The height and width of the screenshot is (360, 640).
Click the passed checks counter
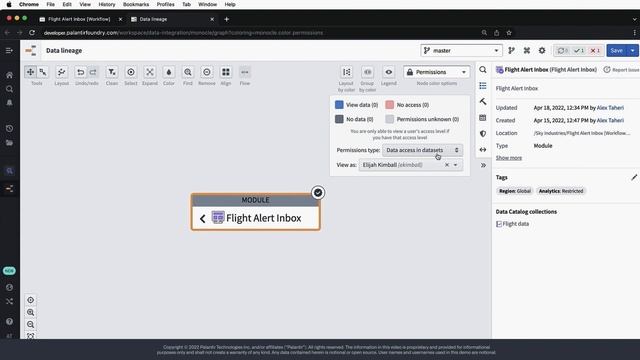[x=579, y=51]
